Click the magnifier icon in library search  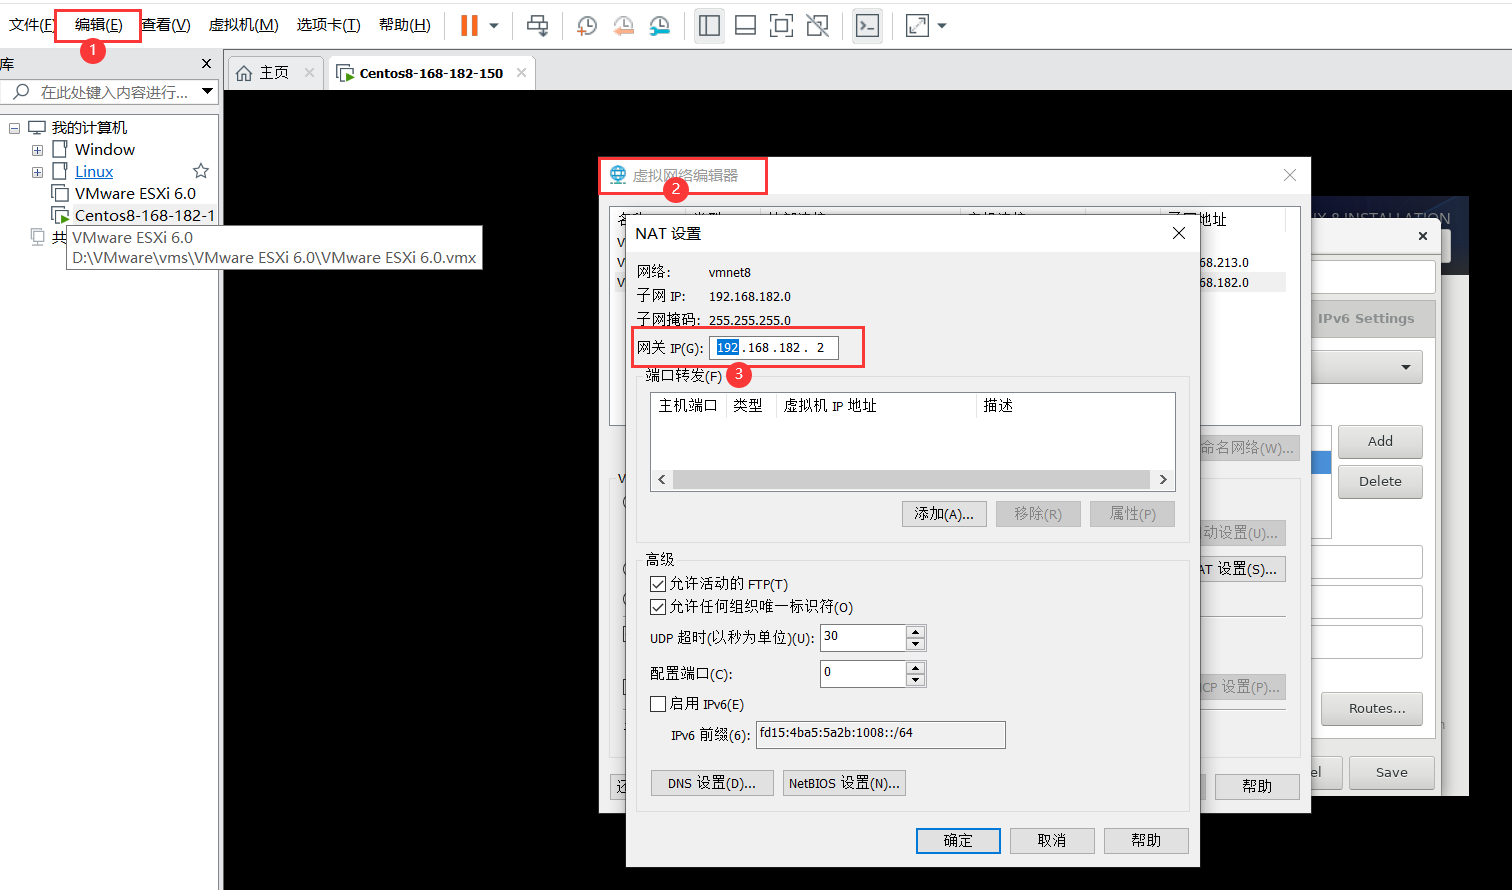pyautogui.click(x=21, y=92)
